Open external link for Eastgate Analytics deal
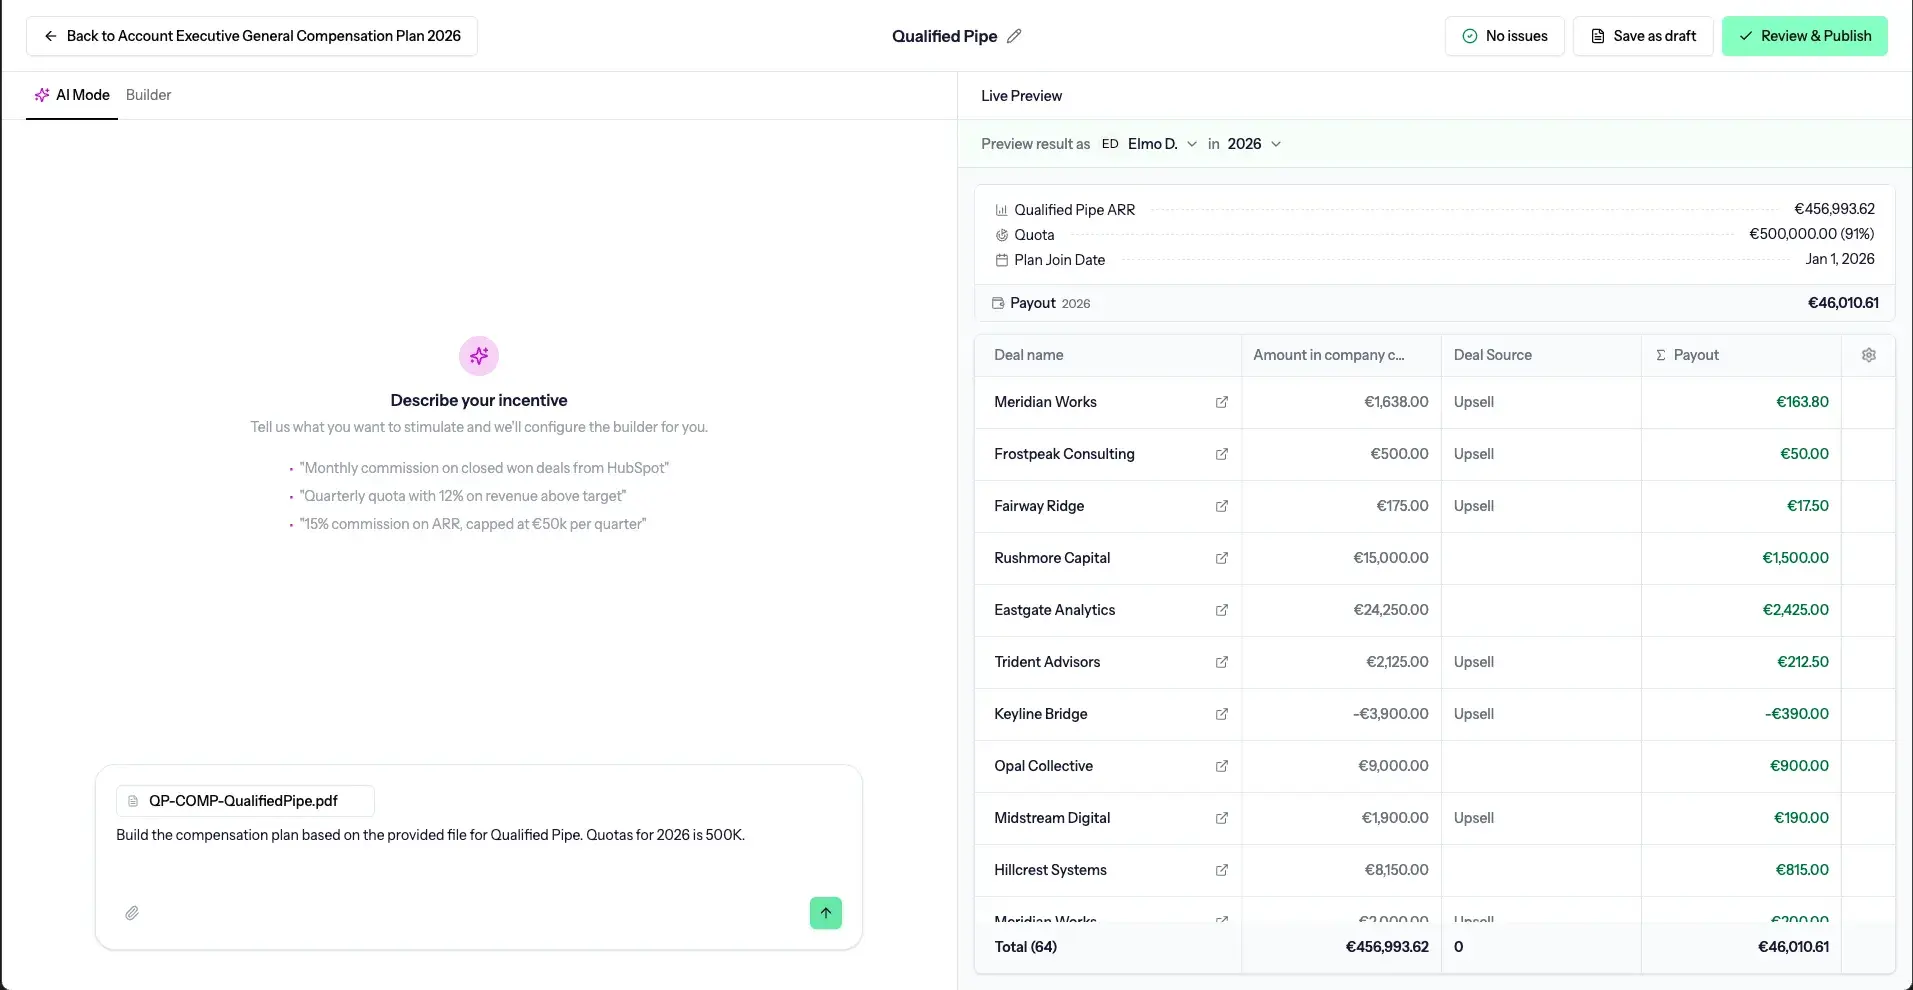This screenshot has width=1913, height=990. pyautogui.click(x=1221, y=610)
